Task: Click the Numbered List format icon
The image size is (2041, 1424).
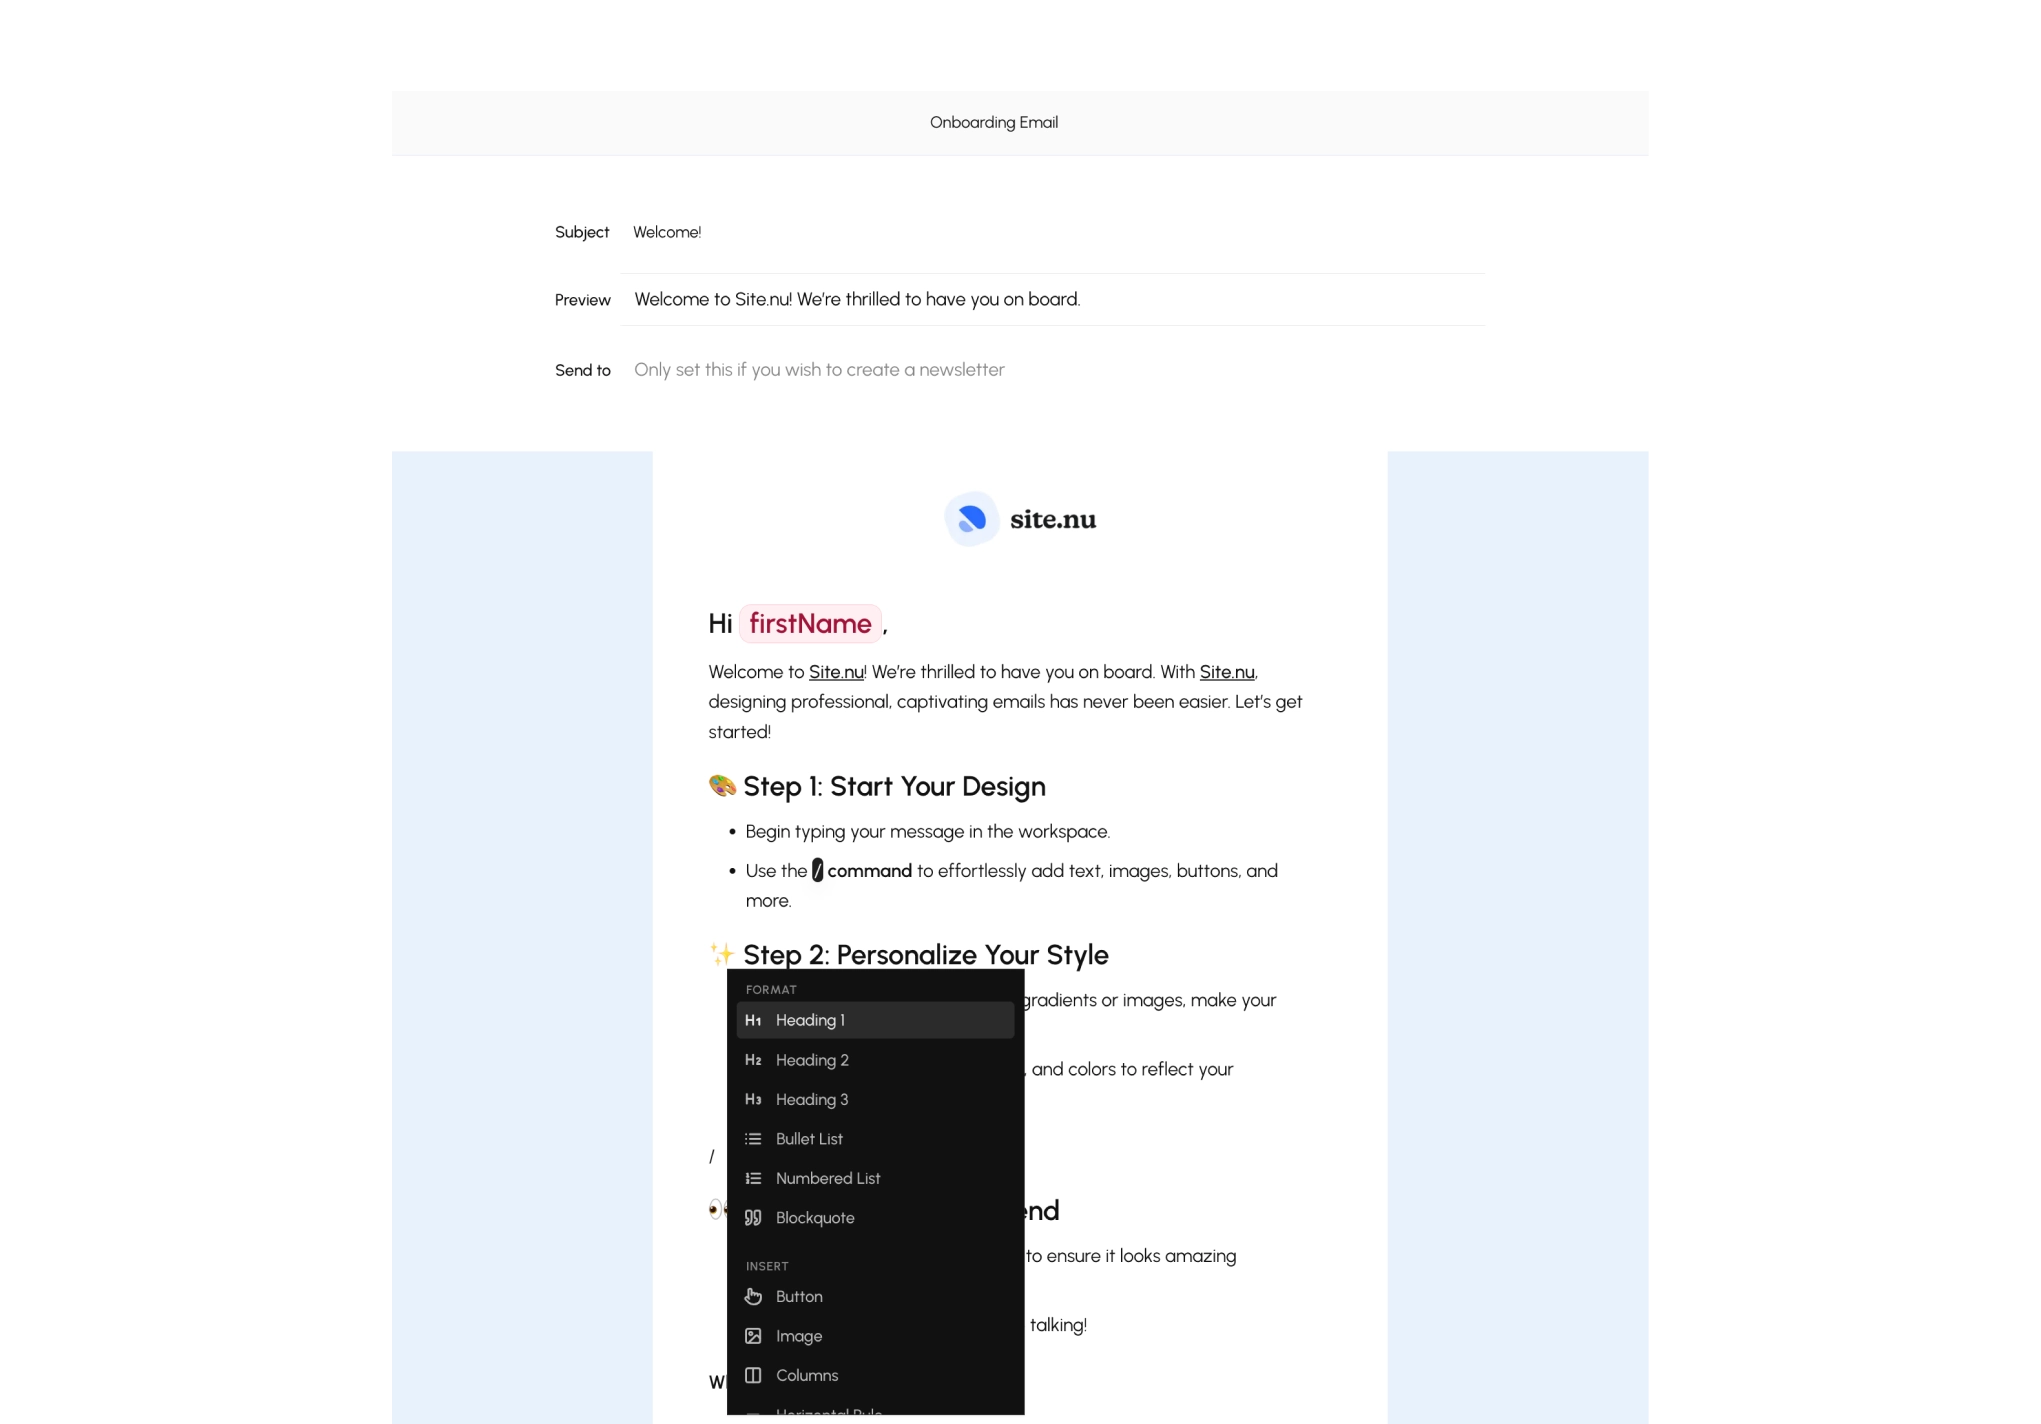Action: (x=754, y=1177)
